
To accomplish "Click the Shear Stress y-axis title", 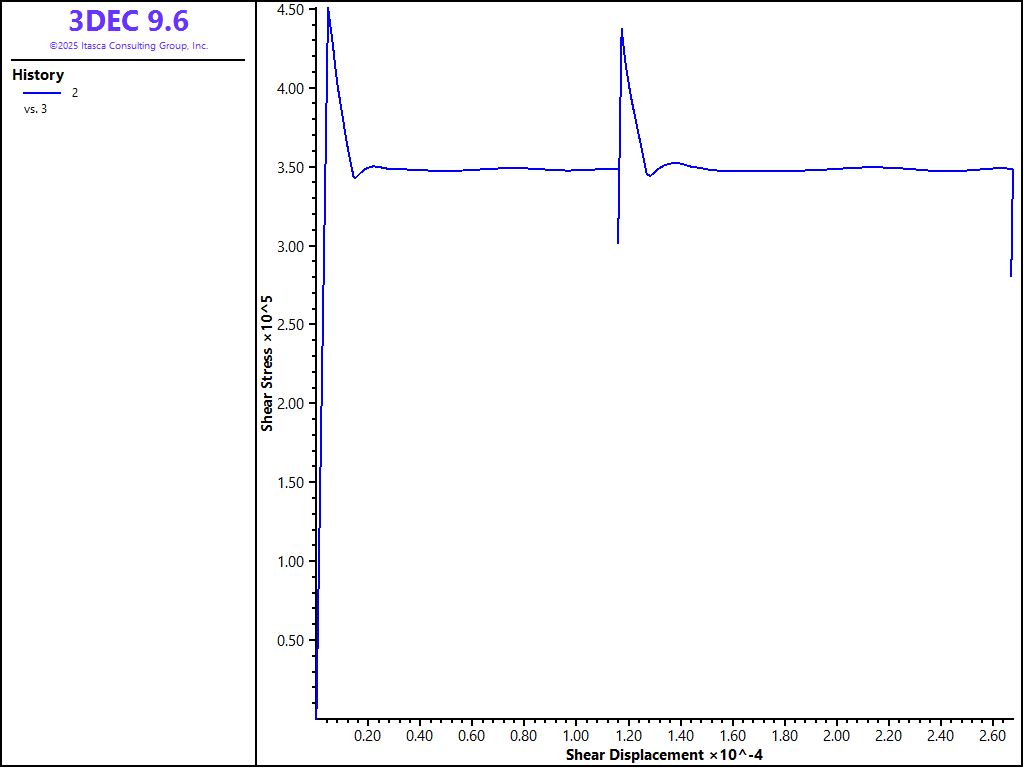I will tap(267, 363).
